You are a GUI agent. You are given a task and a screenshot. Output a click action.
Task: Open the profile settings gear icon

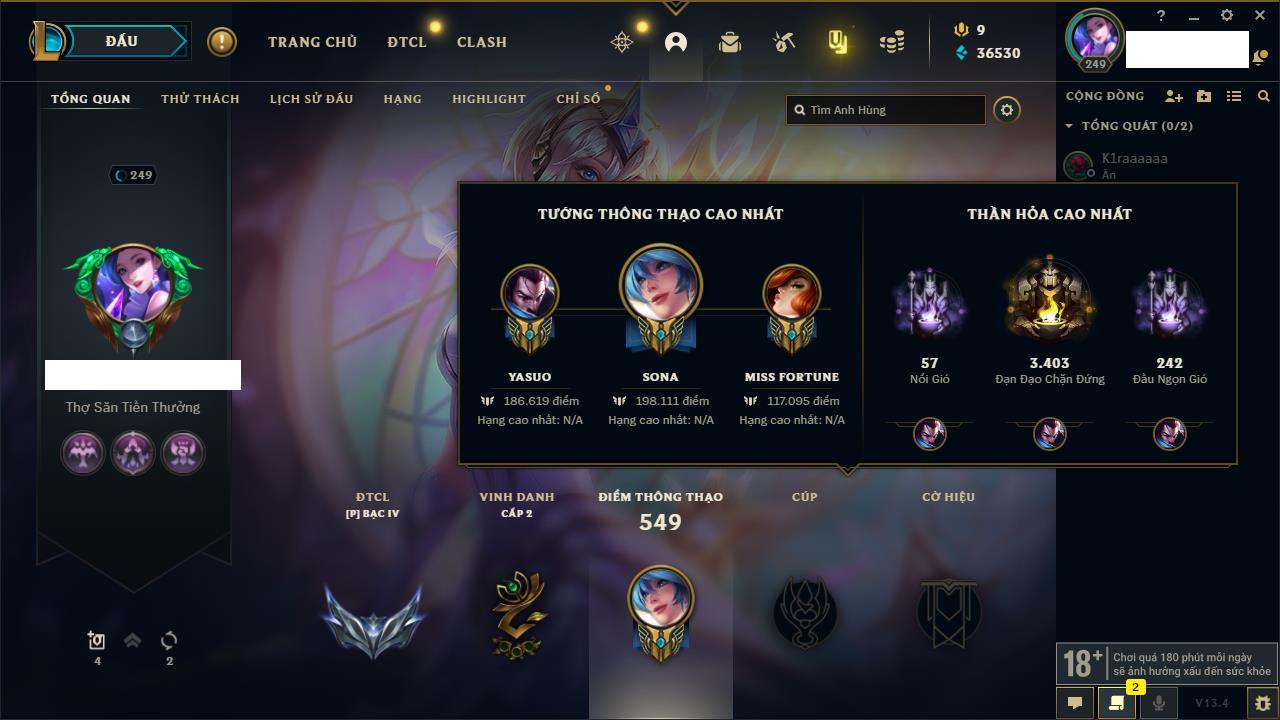[1007, 110]
